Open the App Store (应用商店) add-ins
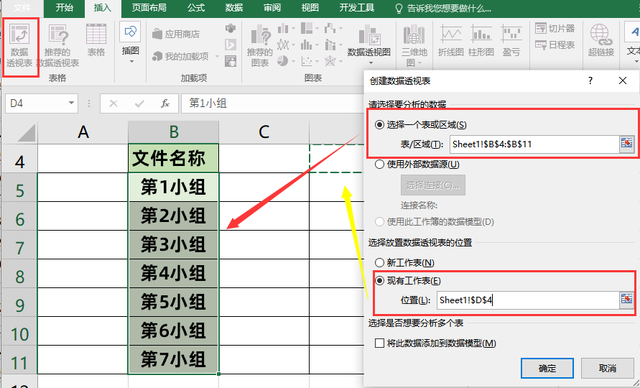 point(176,34)
